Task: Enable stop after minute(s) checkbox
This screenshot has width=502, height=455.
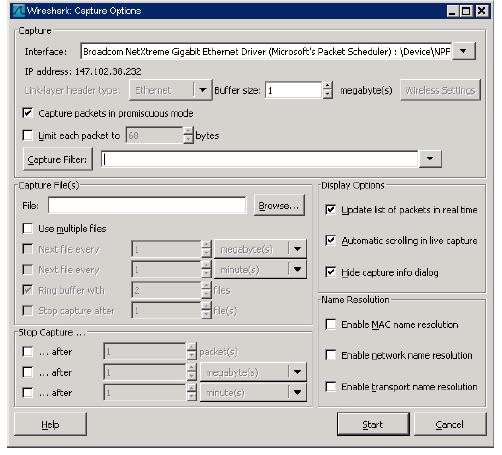Action: (28, 393)
